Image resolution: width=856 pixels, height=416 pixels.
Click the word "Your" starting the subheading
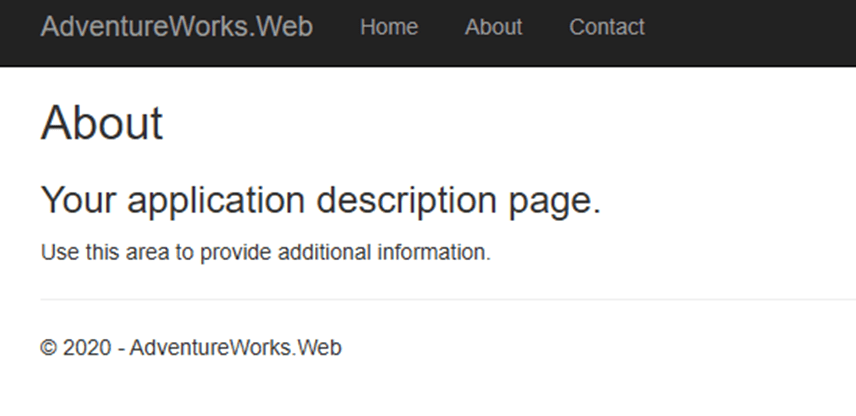(78, 201)
